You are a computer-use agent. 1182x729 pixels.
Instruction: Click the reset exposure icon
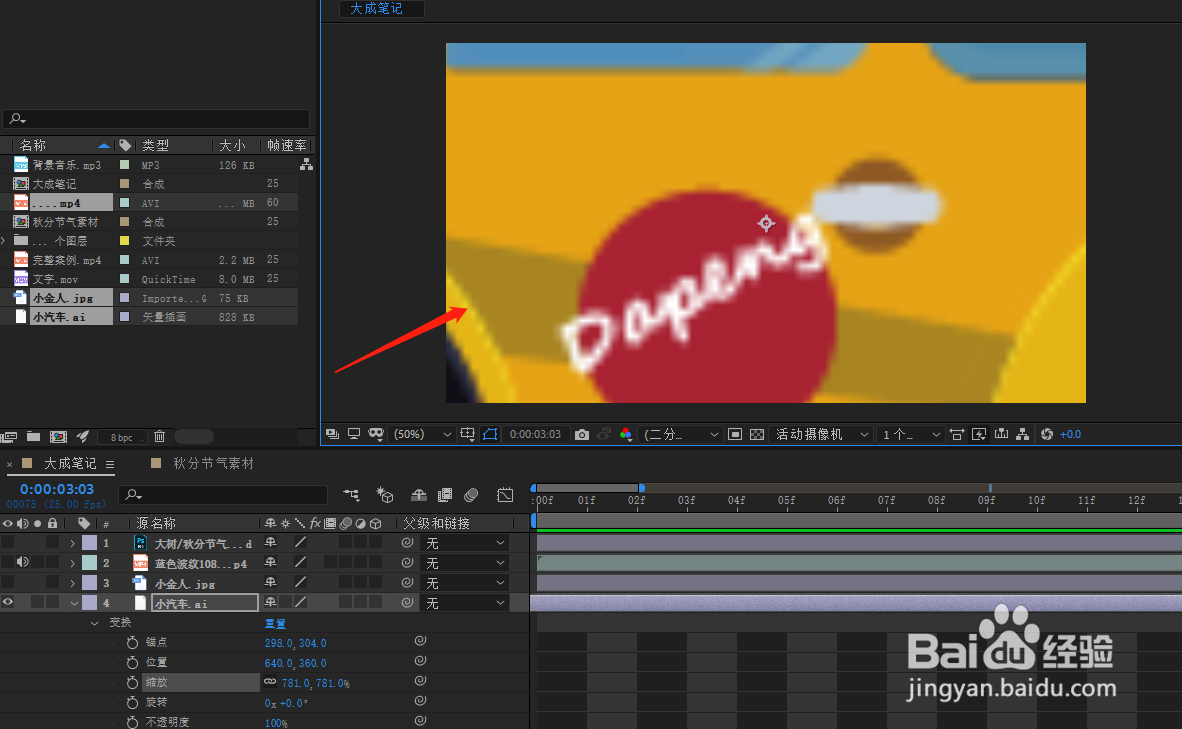pyautogui.click(x=1046, y=434)
